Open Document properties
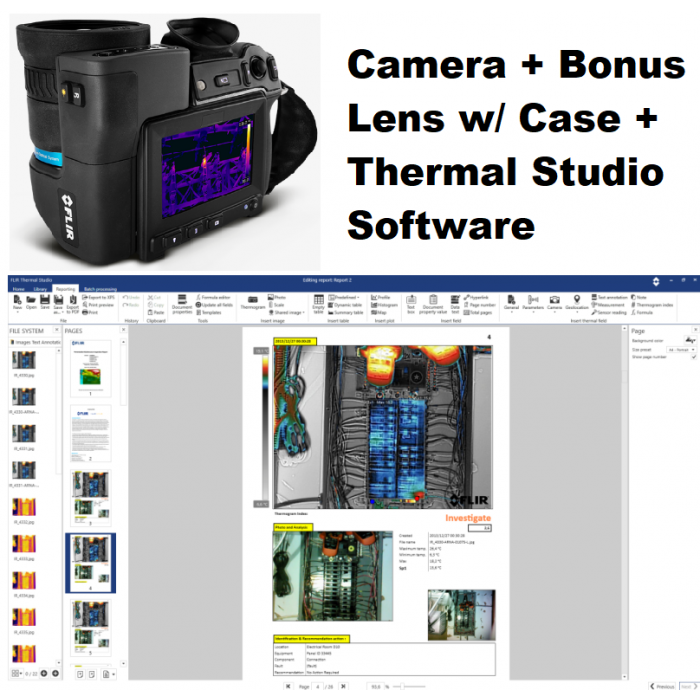Image resolution: width=700 pixels, height=700 pixels. 182,304
